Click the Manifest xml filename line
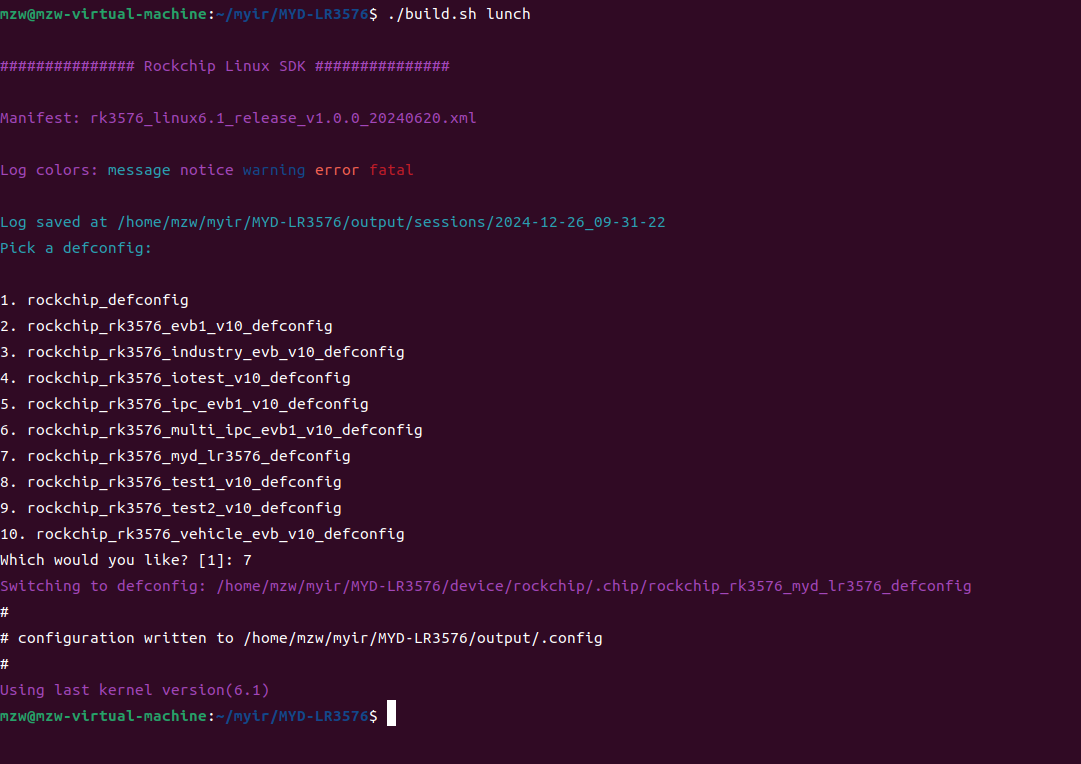The image size is (1081, 764). tap(238, 118)
